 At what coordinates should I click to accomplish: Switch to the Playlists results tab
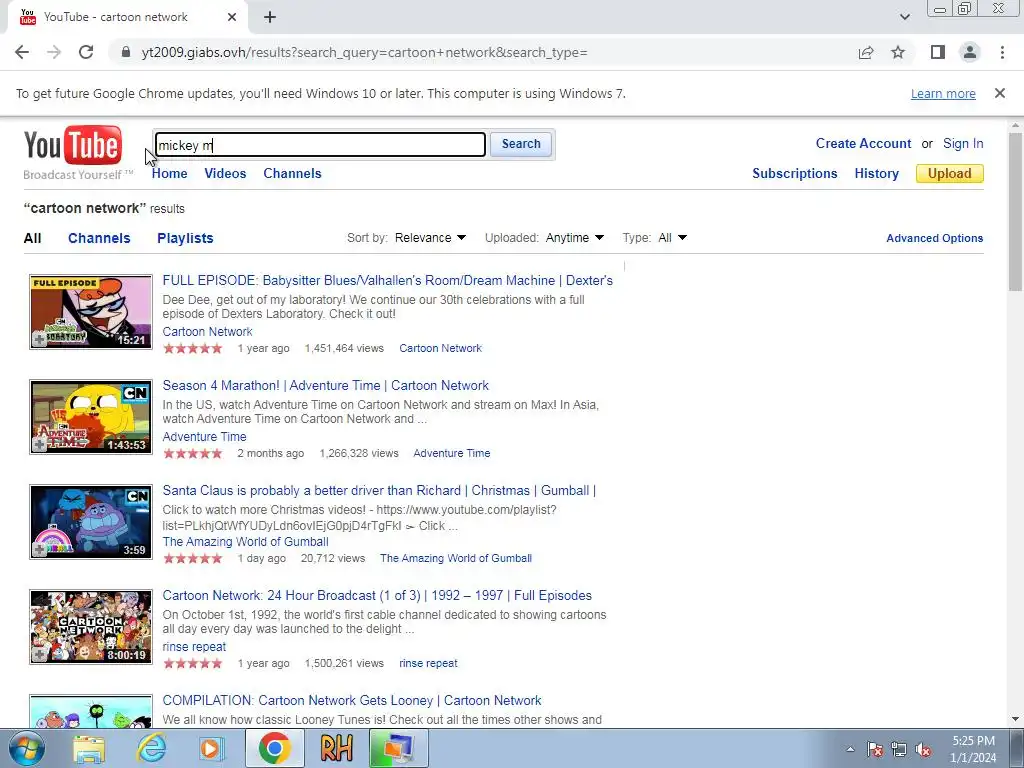pos(185,238)
